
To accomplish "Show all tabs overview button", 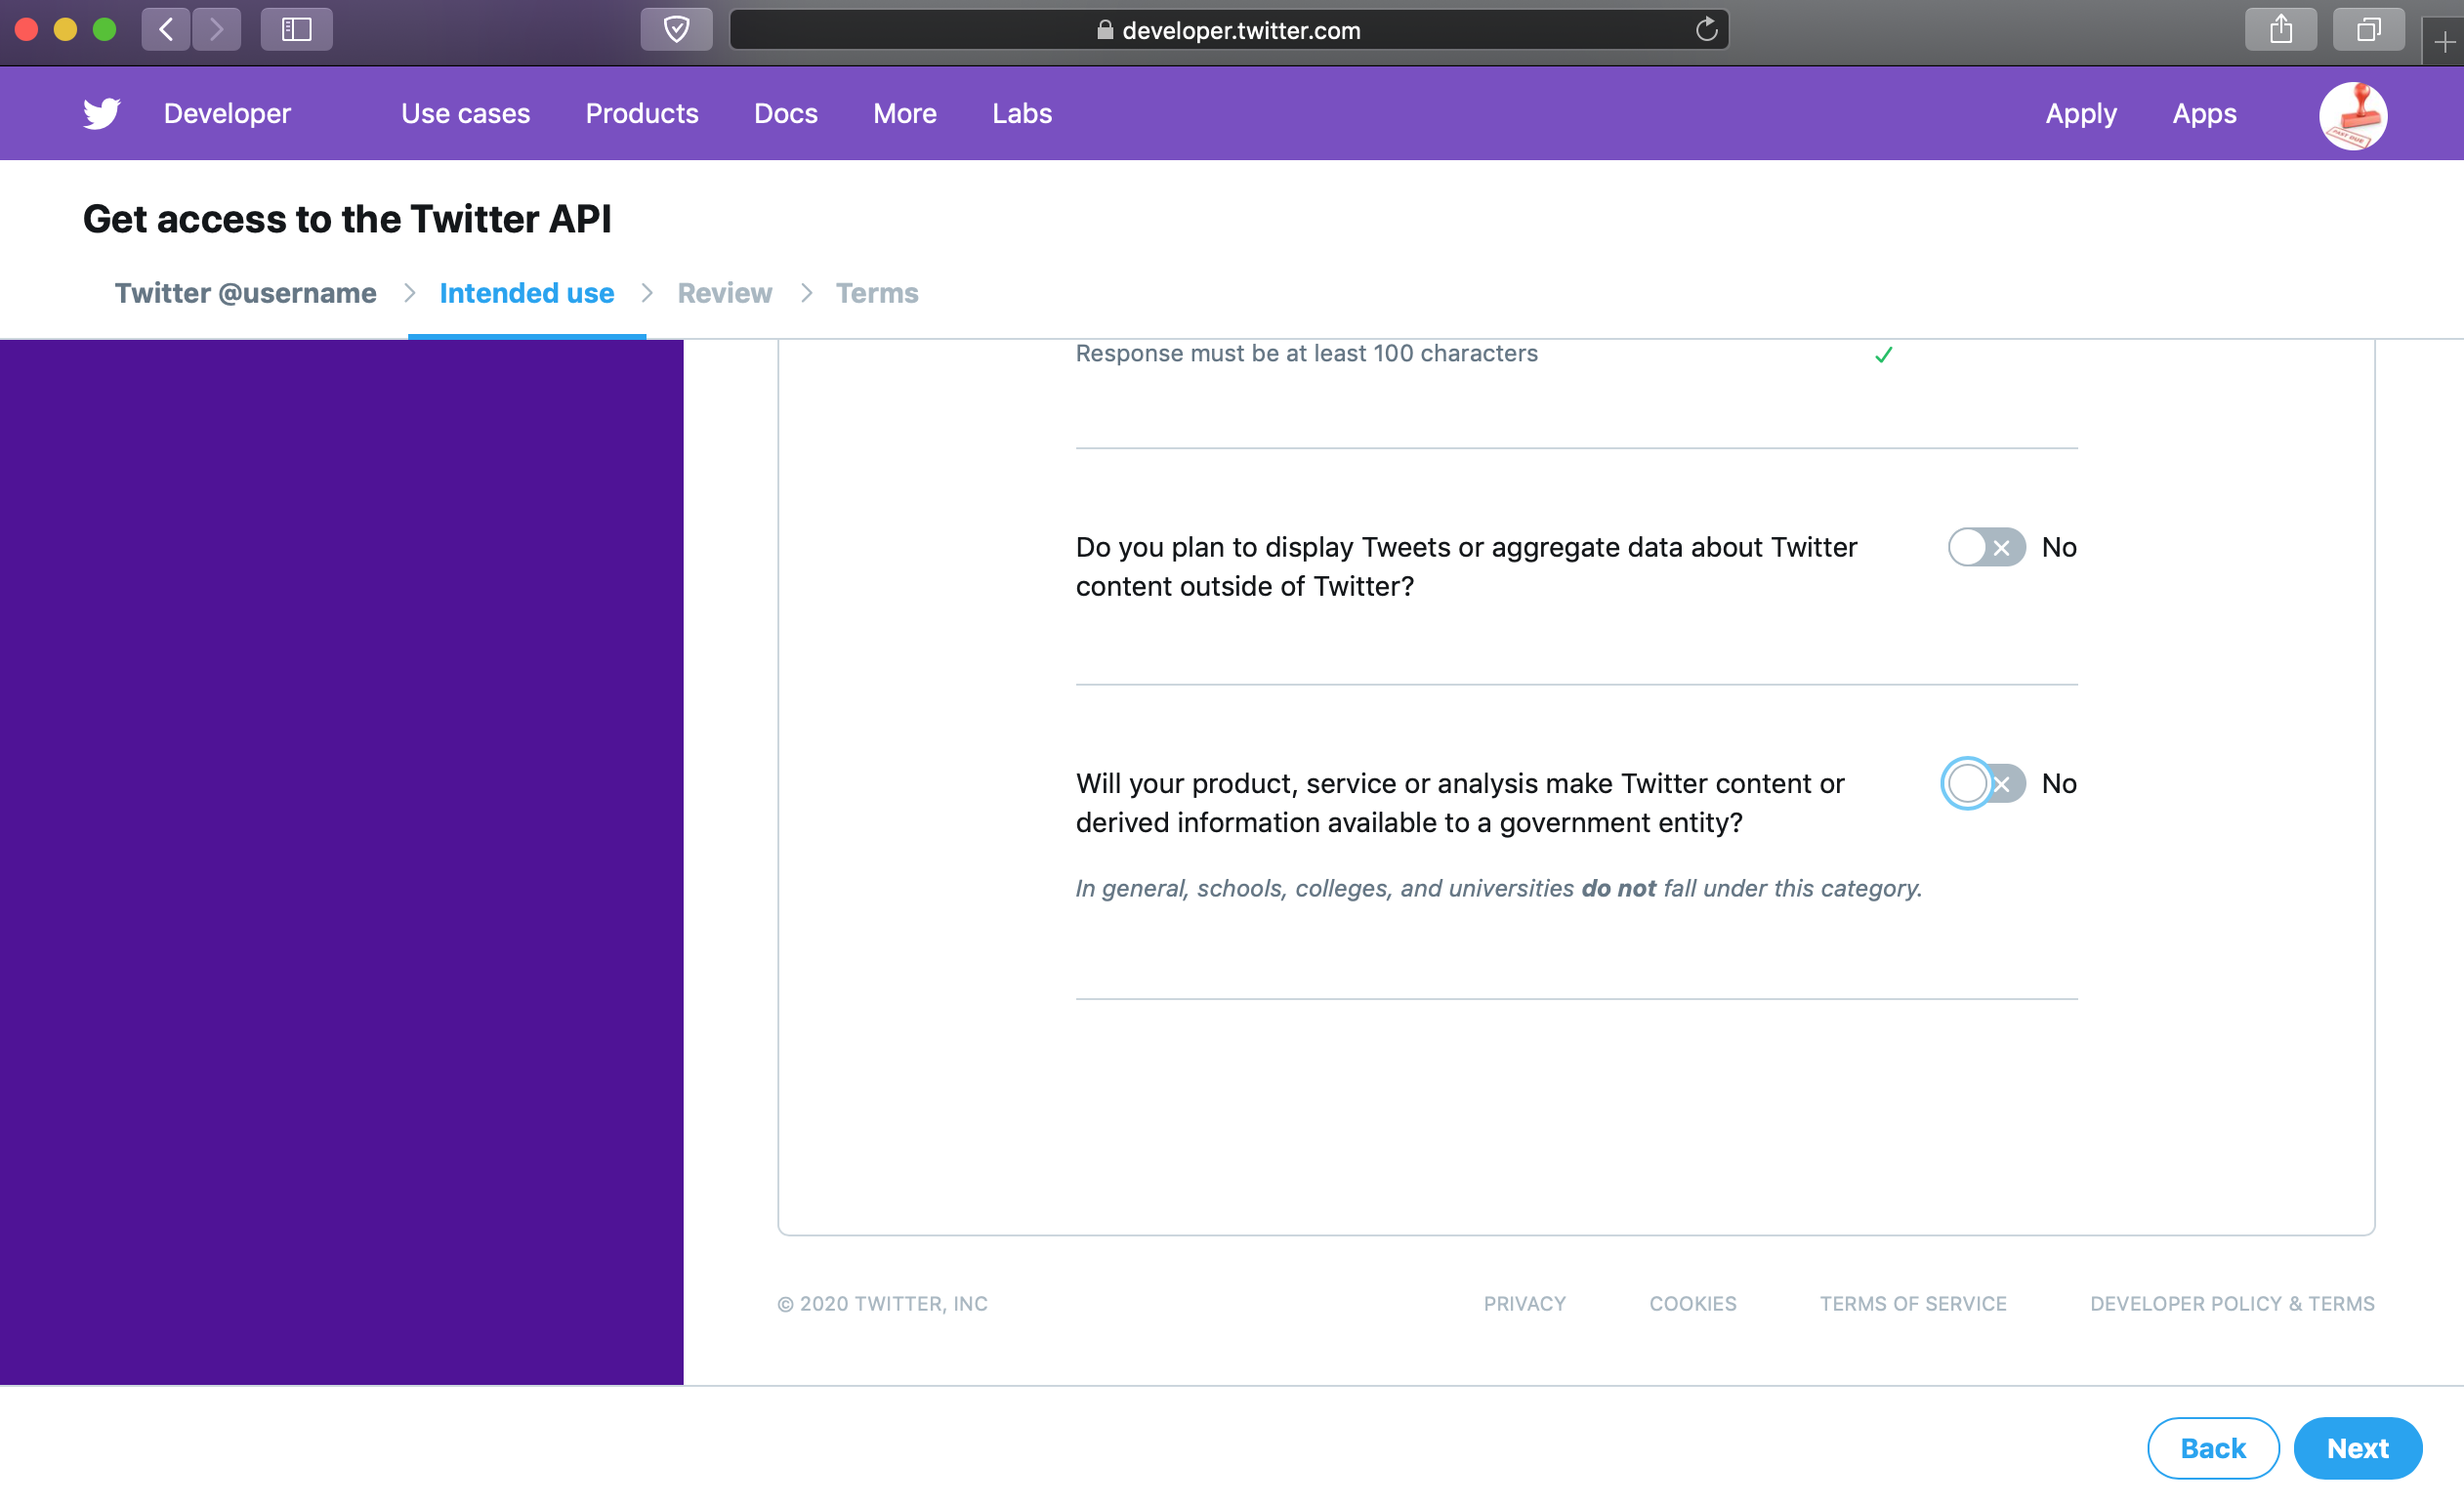I will coord(2368,29).
